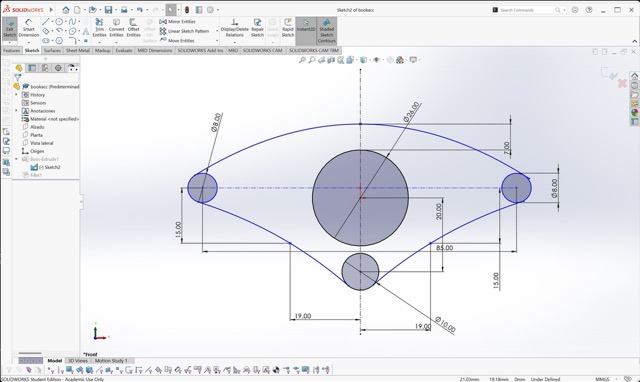Pick the Line sketch tool
The height and width of the screenshot is (382, 640).
click(x=46, y=22)
